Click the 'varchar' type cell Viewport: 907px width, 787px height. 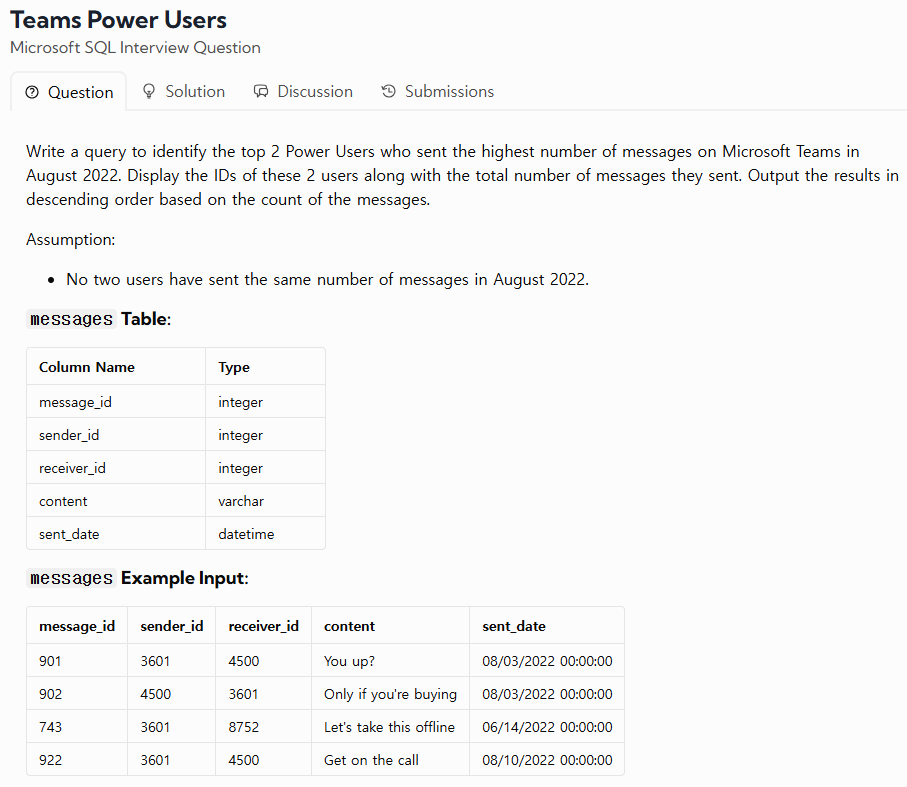click(x=266, y=501)
